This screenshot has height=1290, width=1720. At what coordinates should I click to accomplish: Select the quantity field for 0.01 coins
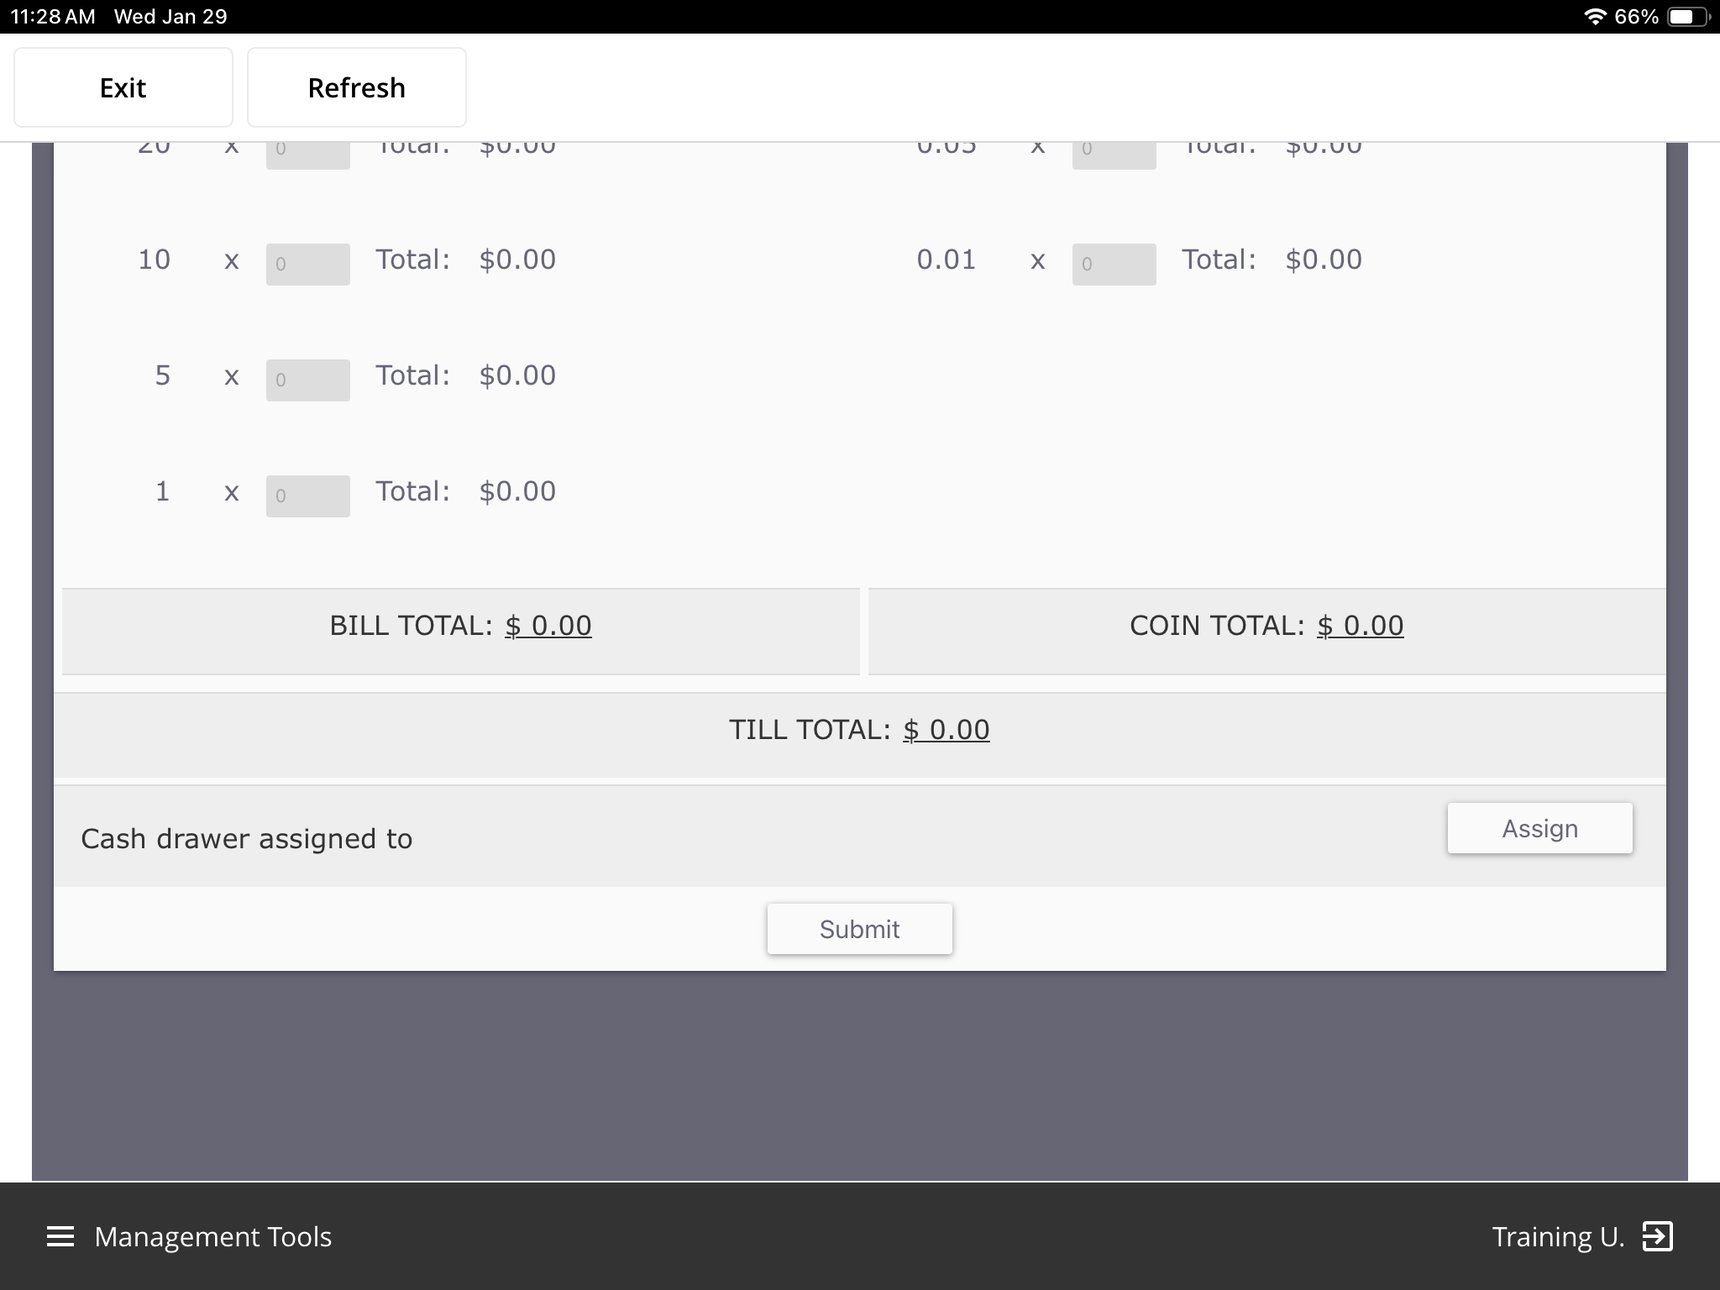click(x=1114, y=264)
